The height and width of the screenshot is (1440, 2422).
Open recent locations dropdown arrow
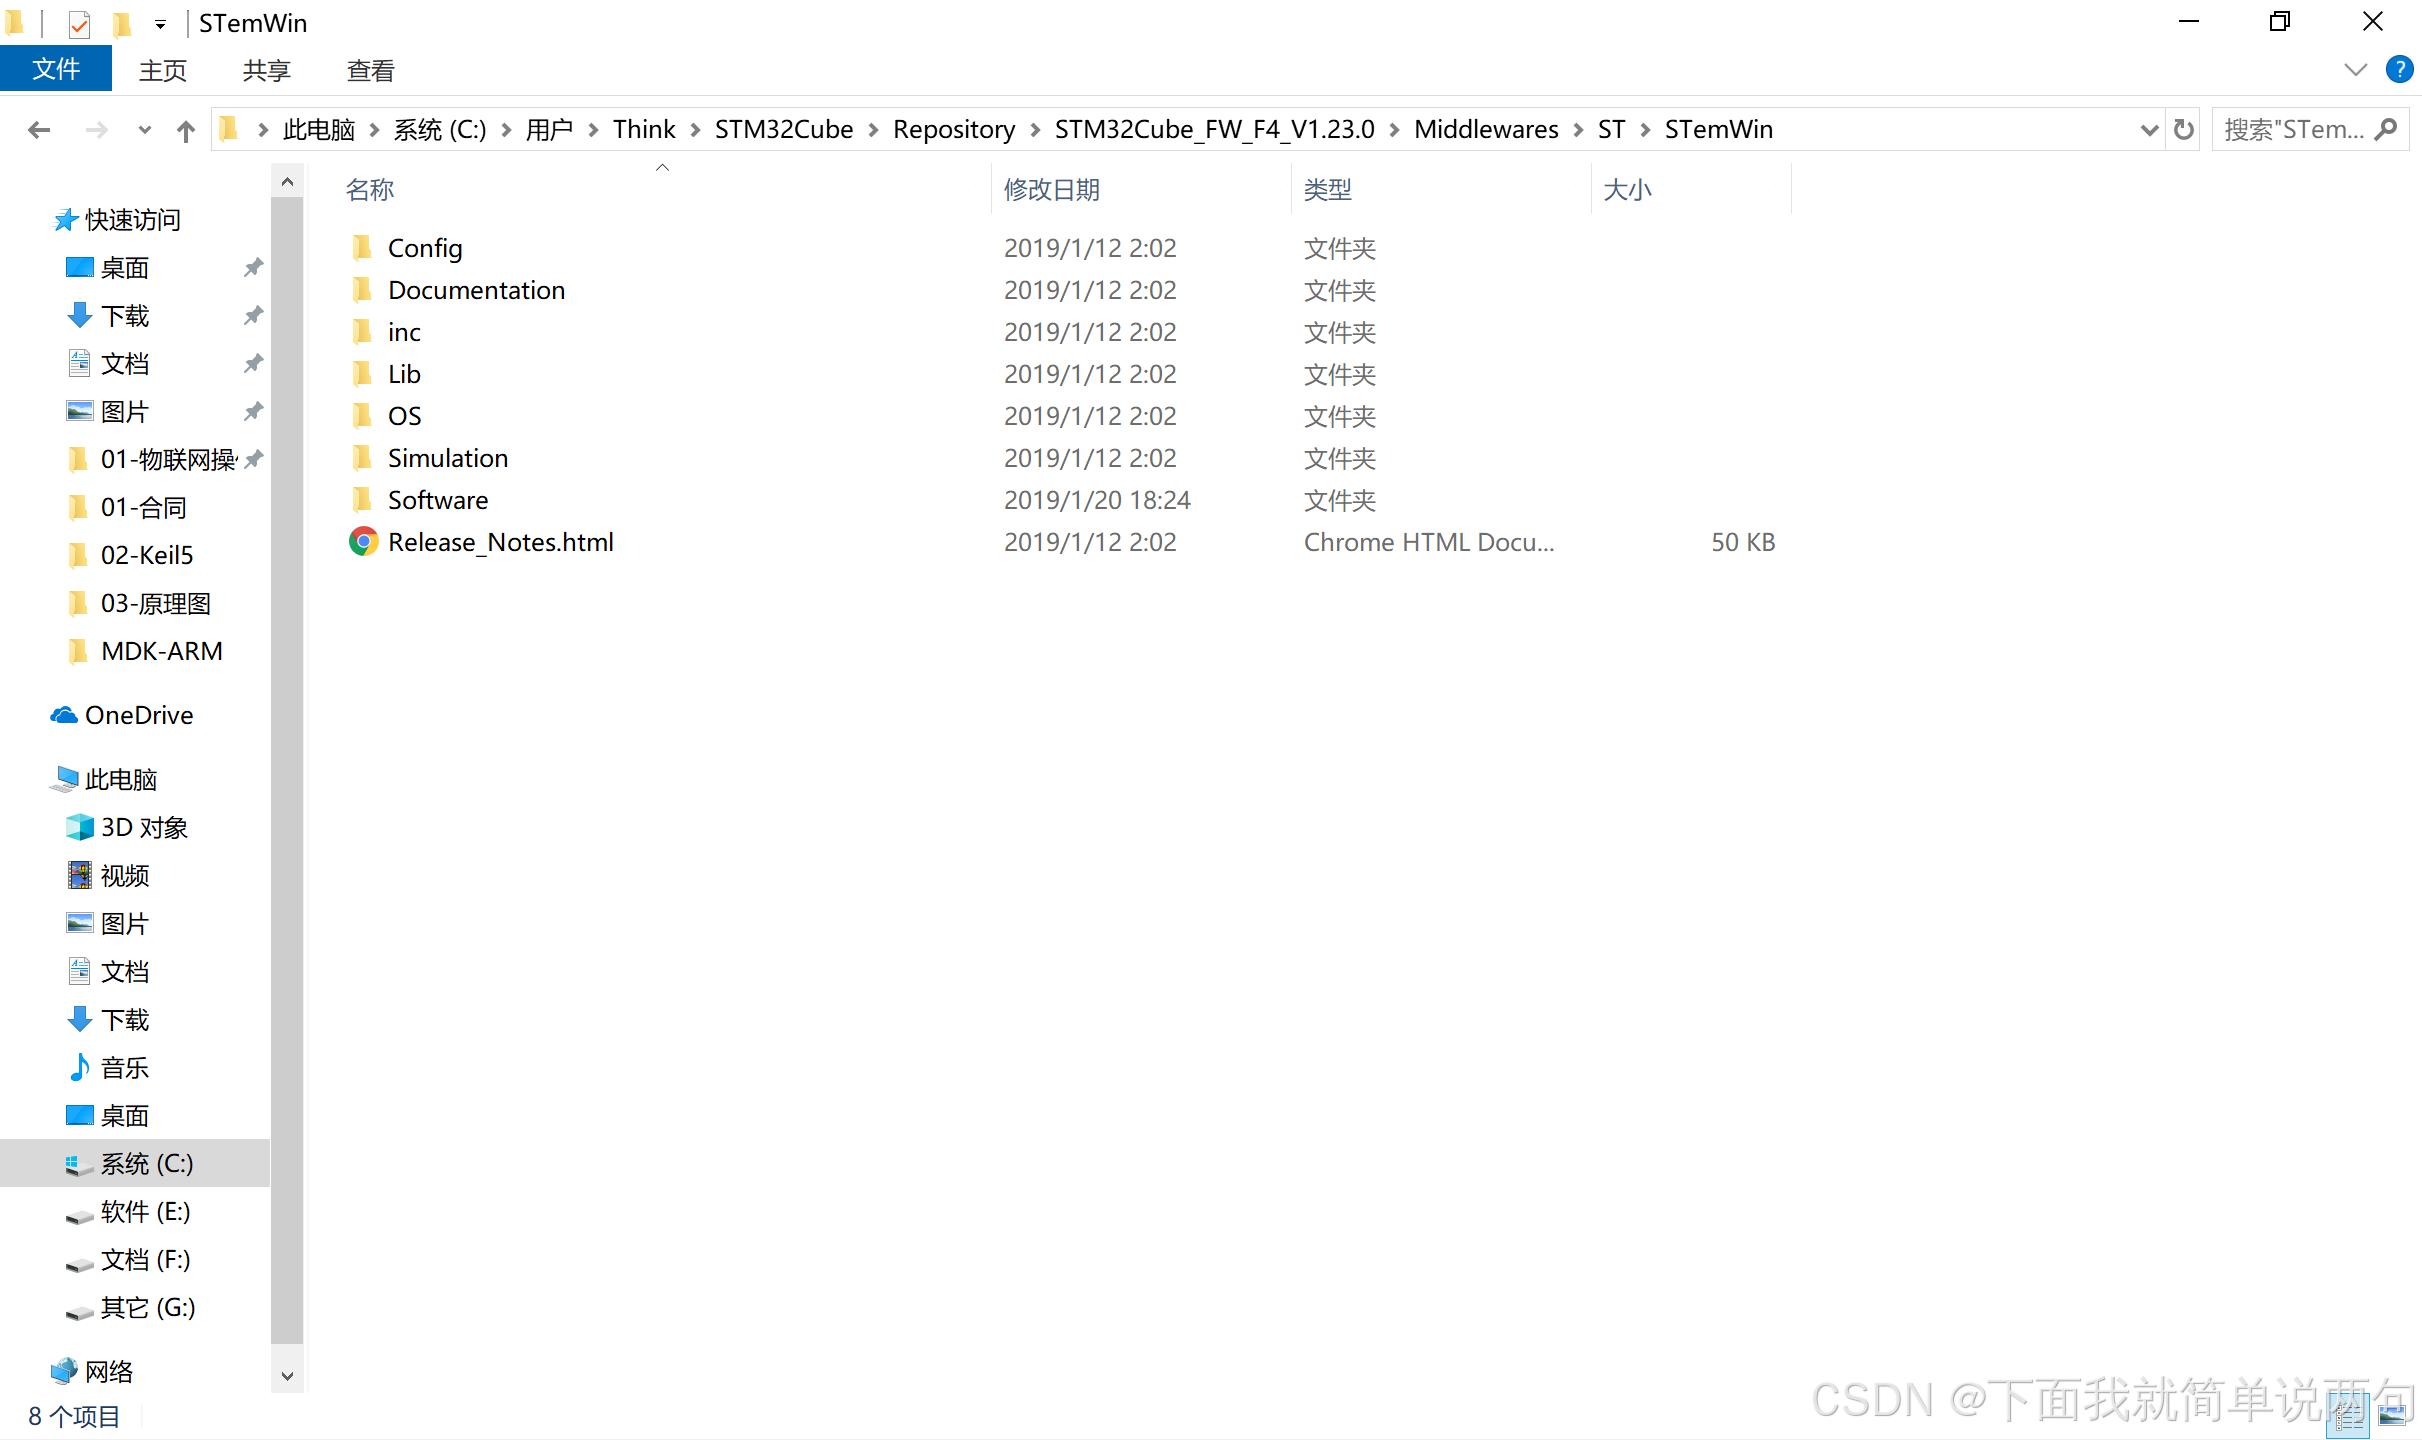point(145,130)
